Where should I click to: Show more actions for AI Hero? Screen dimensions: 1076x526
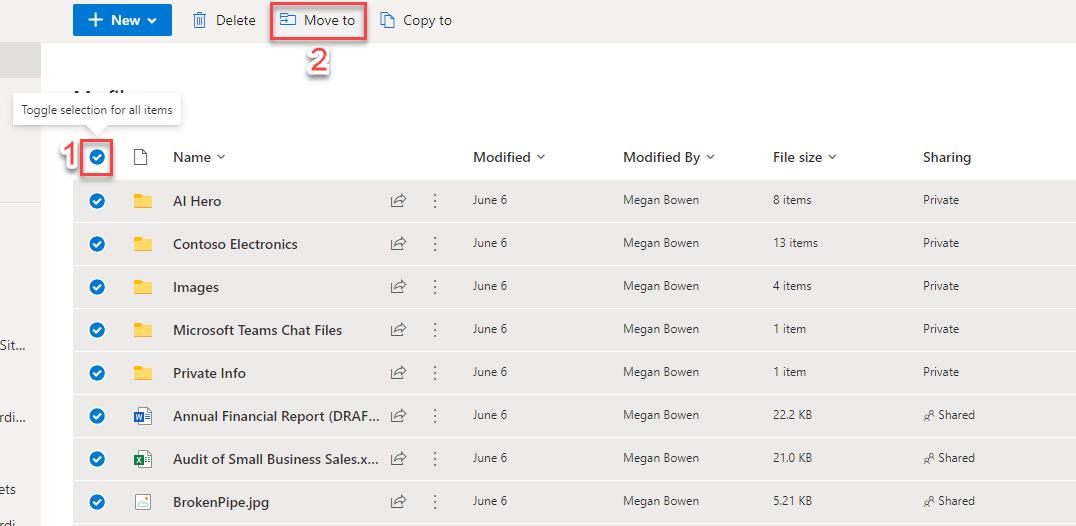[x=434, y=201]
